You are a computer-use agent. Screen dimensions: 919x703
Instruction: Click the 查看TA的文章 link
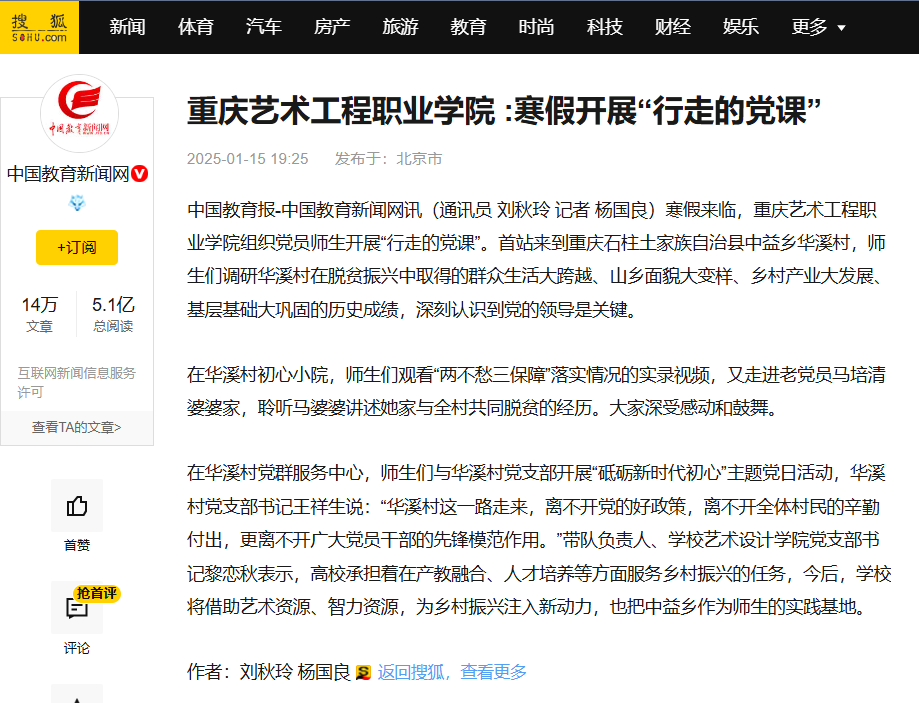[77, 427]
